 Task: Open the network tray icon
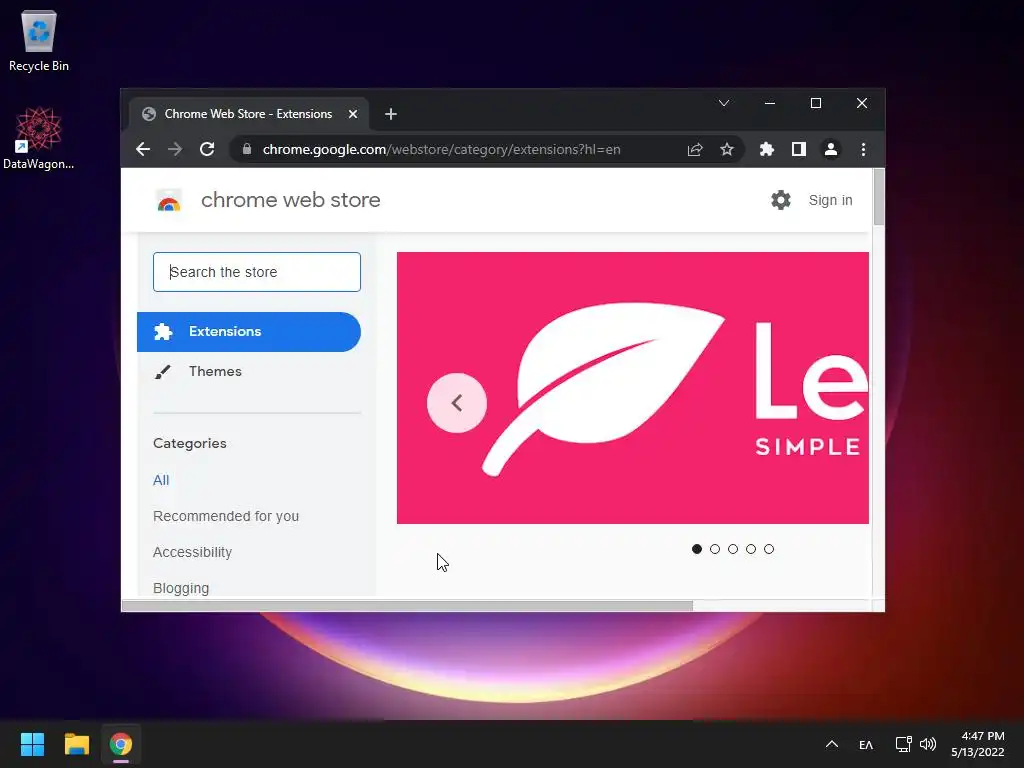pos(903,744)
